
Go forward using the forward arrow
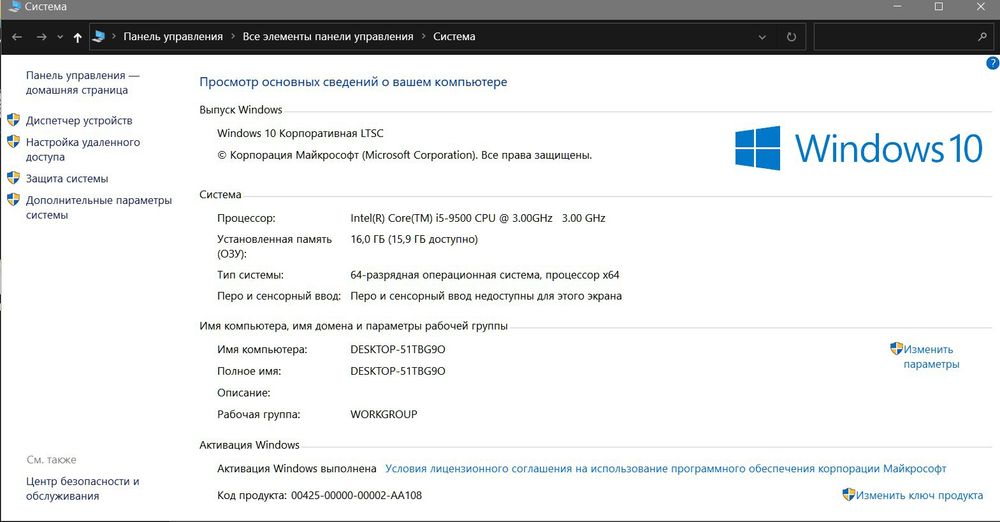(41, 37)
